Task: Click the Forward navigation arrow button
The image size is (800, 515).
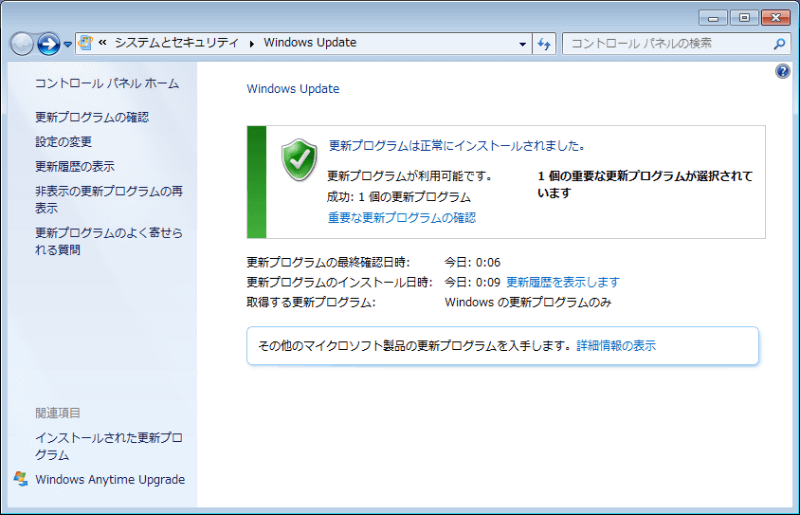Action: 49,44
